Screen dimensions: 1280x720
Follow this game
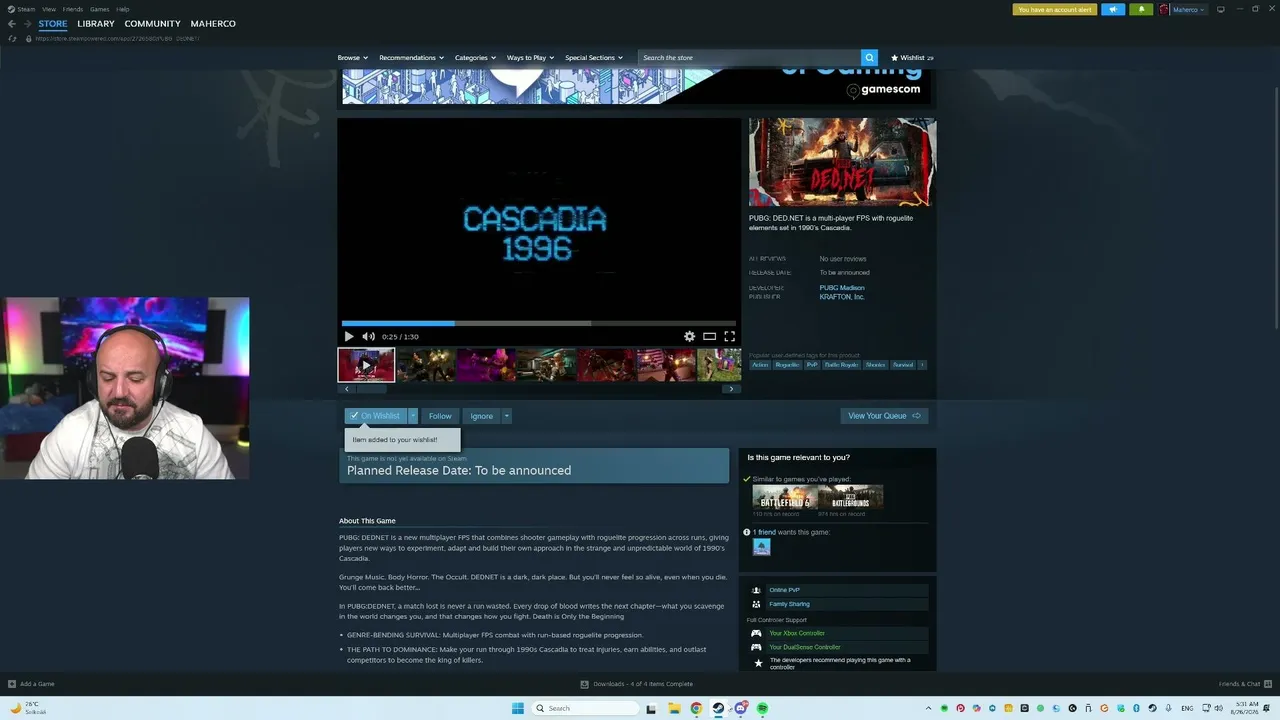tap(440, 416)
